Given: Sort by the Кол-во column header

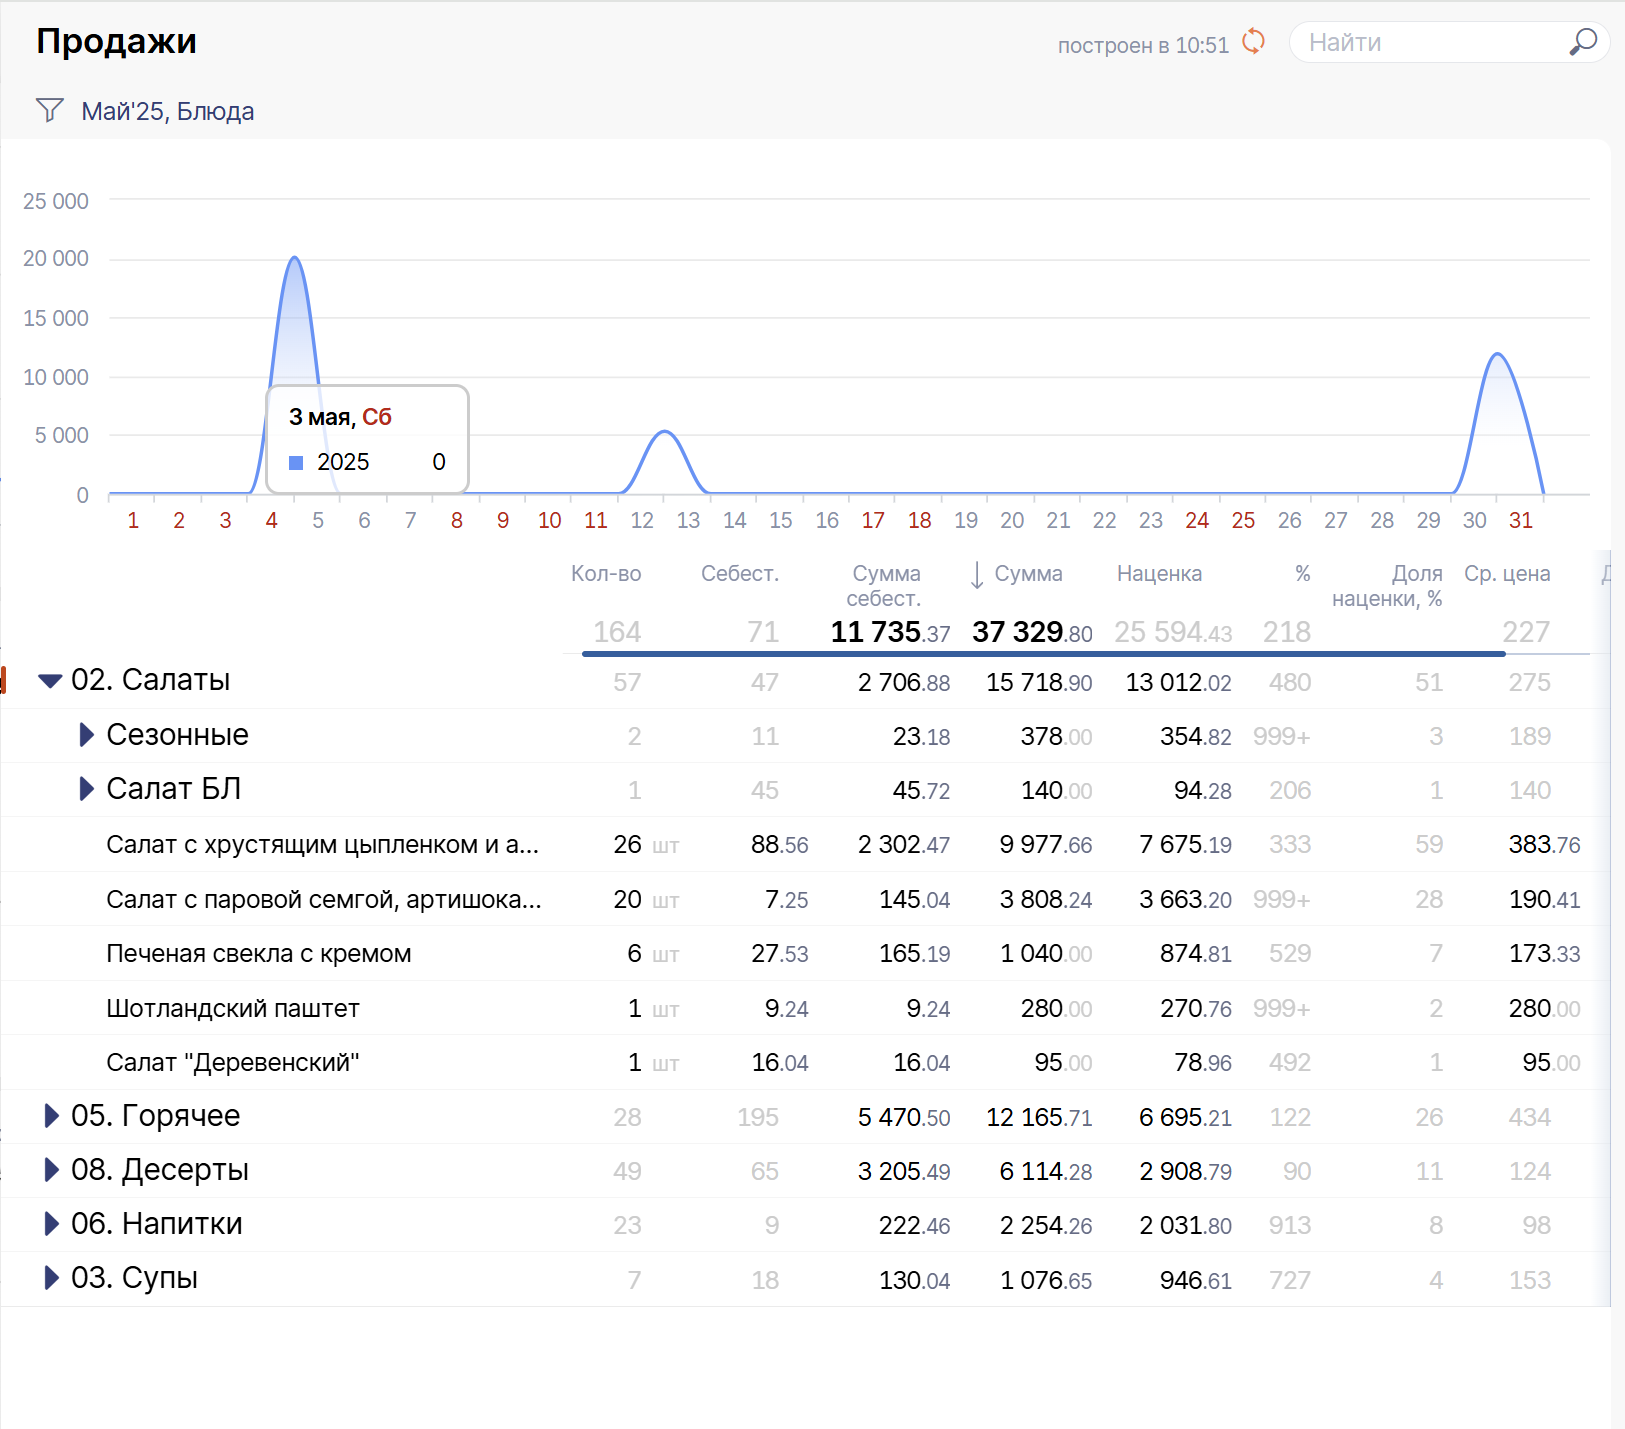Looking at the screenshot, I should click(605, 574).
